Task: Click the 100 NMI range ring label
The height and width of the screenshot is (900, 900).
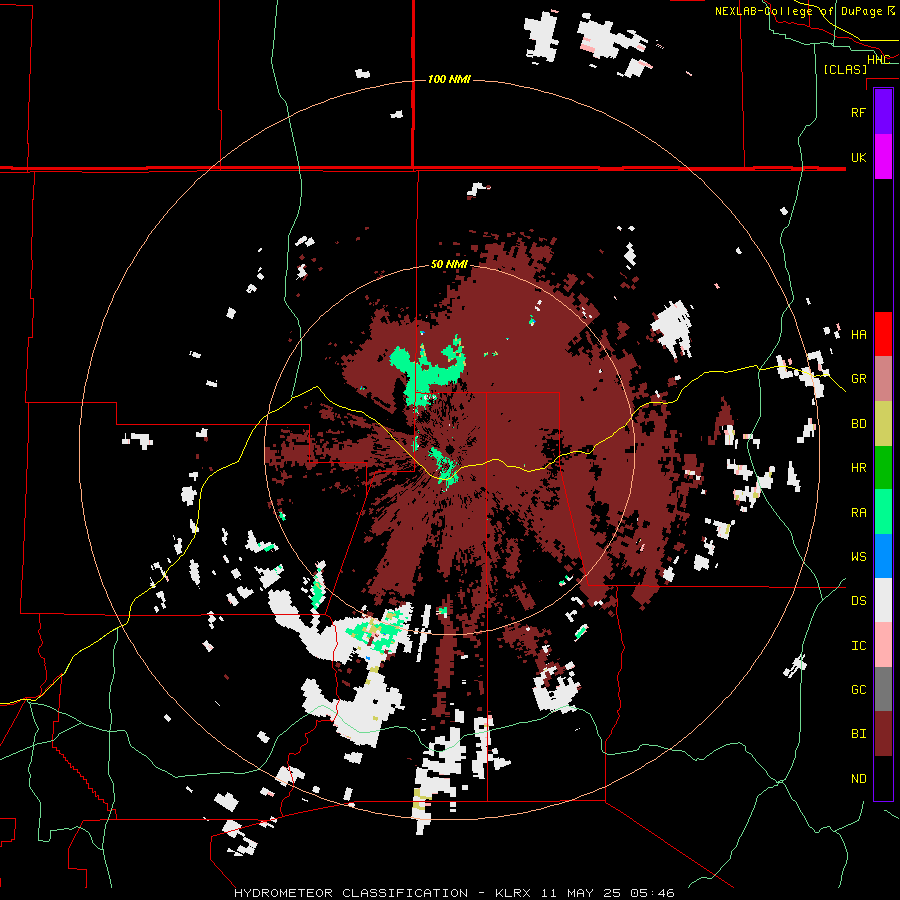Action: [x=449, y=79]
